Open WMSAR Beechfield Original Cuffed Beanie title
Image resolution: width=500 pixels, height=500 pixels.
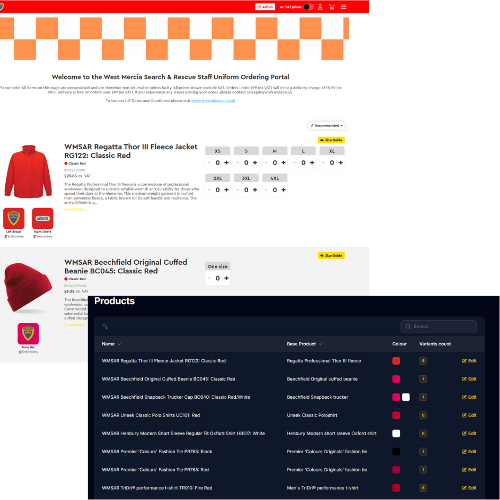pyautogui.click(x=126, y=266)
